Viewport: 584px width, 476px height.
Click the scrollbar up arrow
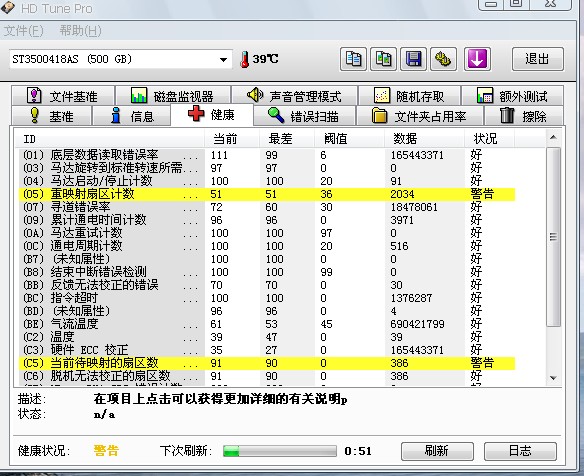point(553,137)
